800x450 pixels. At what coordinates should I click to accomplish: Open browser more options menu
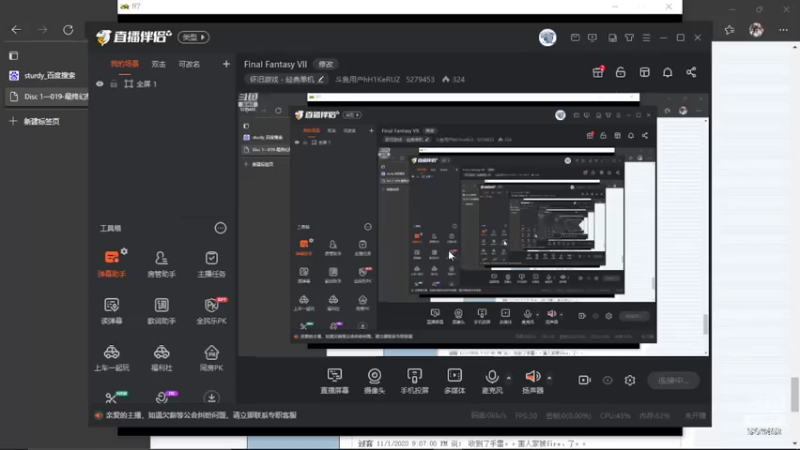783,30
